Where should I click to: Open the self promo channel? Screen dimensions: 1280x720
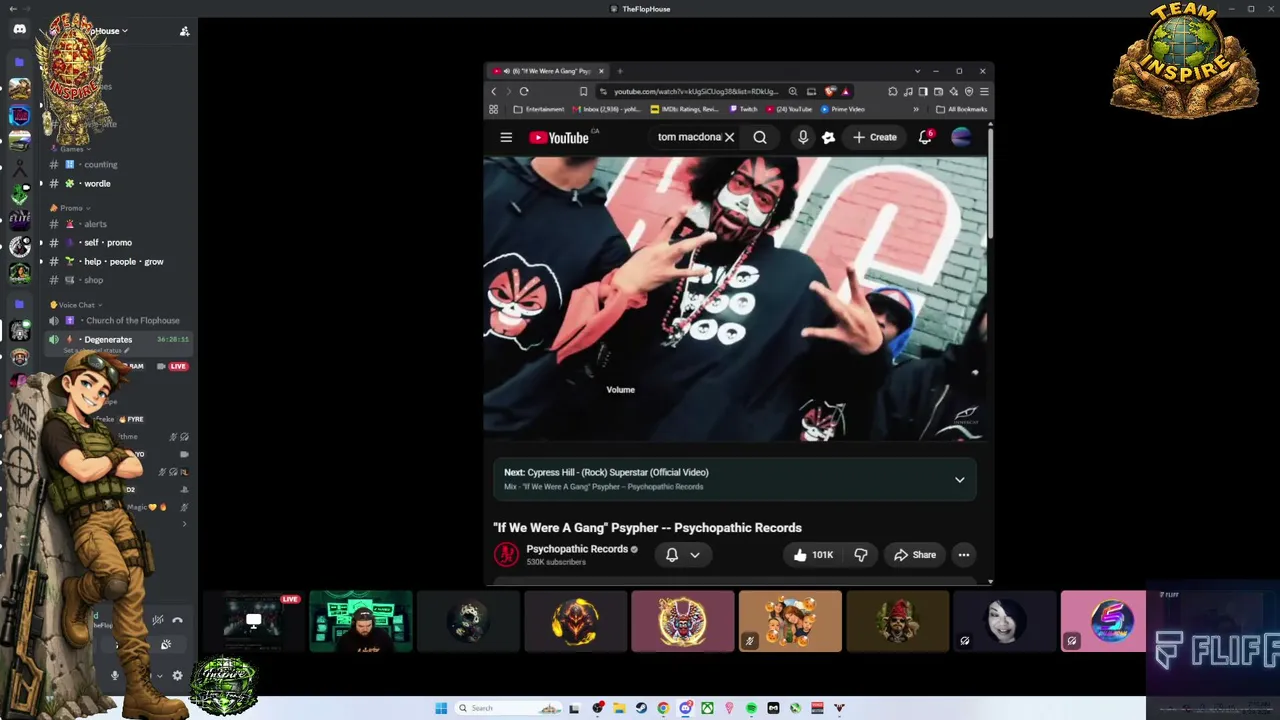click(x=108, y=243)
